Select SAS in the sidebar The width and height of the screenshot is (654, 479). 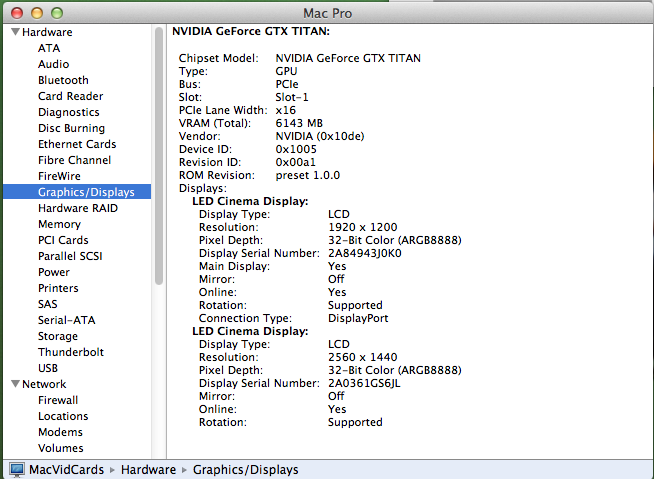click(48, 304)
